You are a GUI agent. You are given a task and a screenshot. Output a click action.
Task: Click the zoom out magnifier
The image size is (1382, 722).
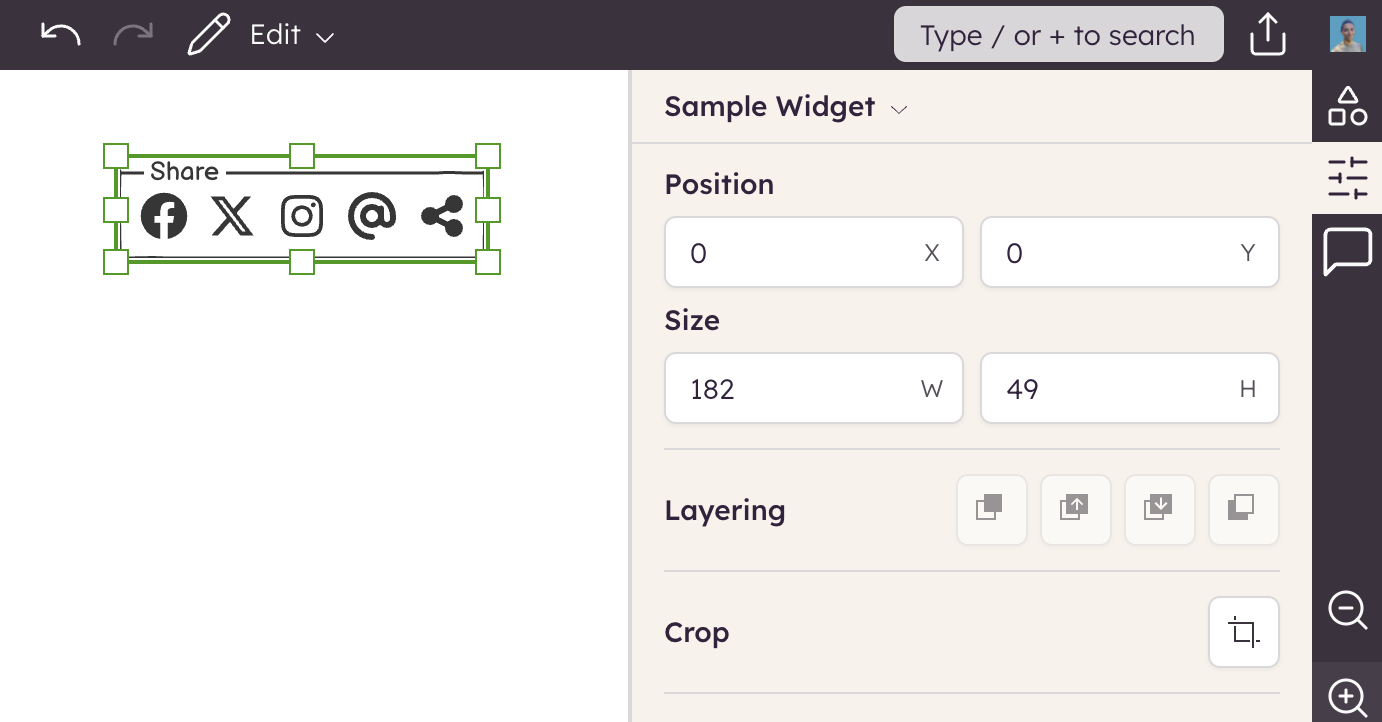tap(1347, 609)
